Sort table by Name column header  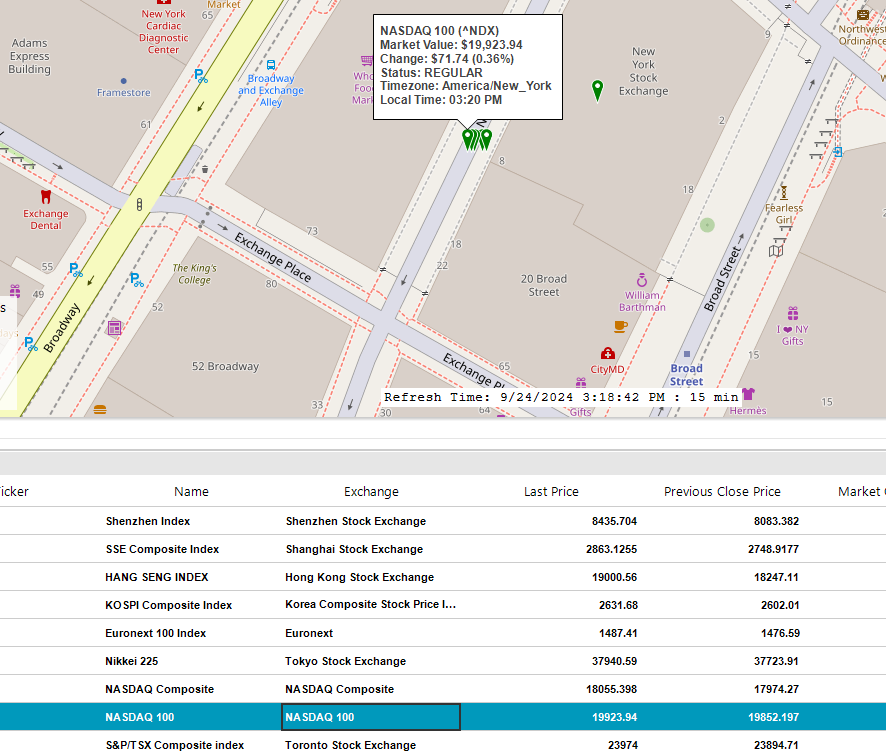click(191, 492)
